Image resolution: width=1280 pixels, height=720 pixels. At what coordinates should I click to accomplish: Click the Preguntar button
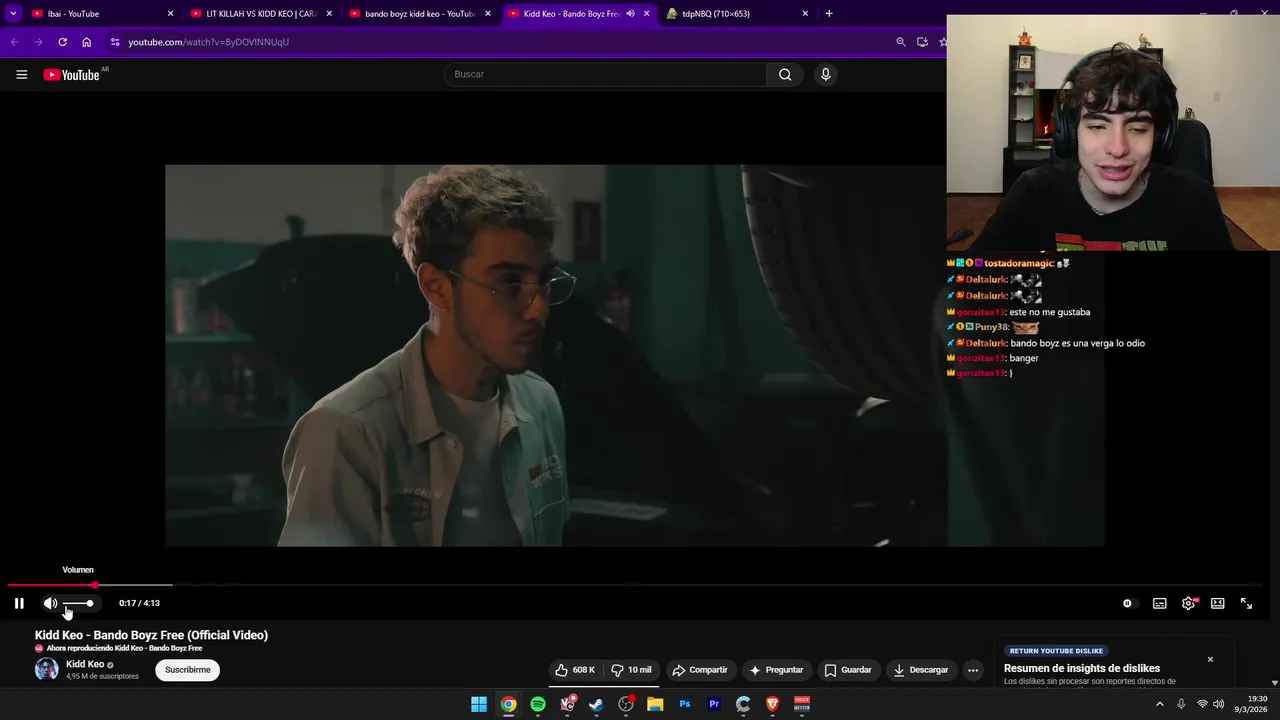click(x=776, y=670)
